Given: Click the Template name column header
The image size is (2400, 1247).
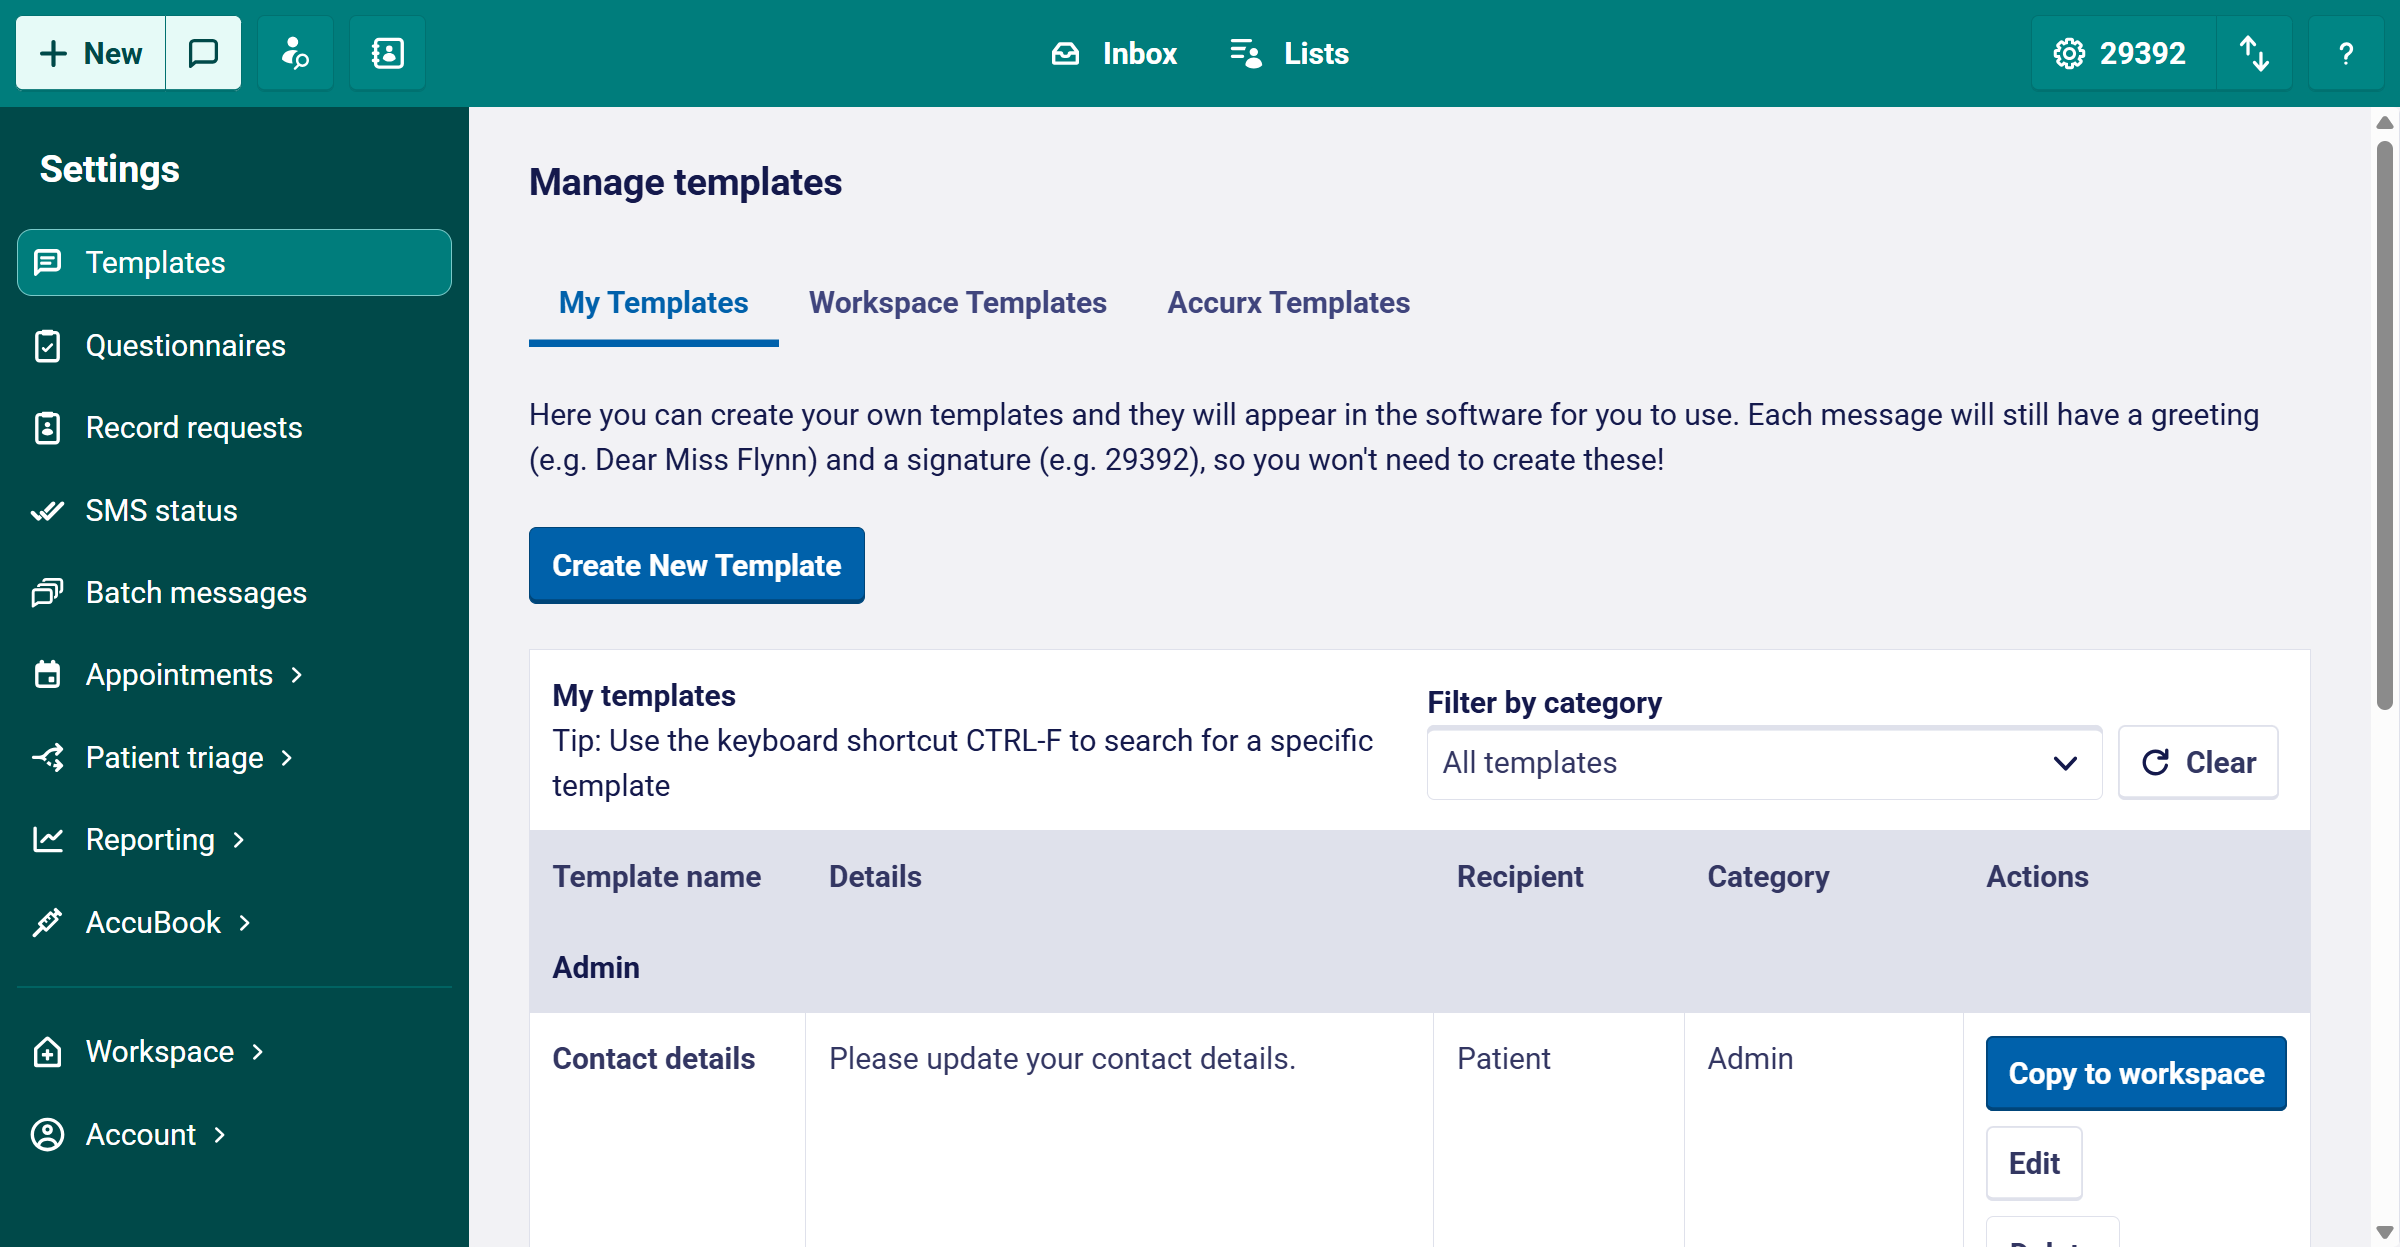Looking at the screenshot, I should 656,876.
